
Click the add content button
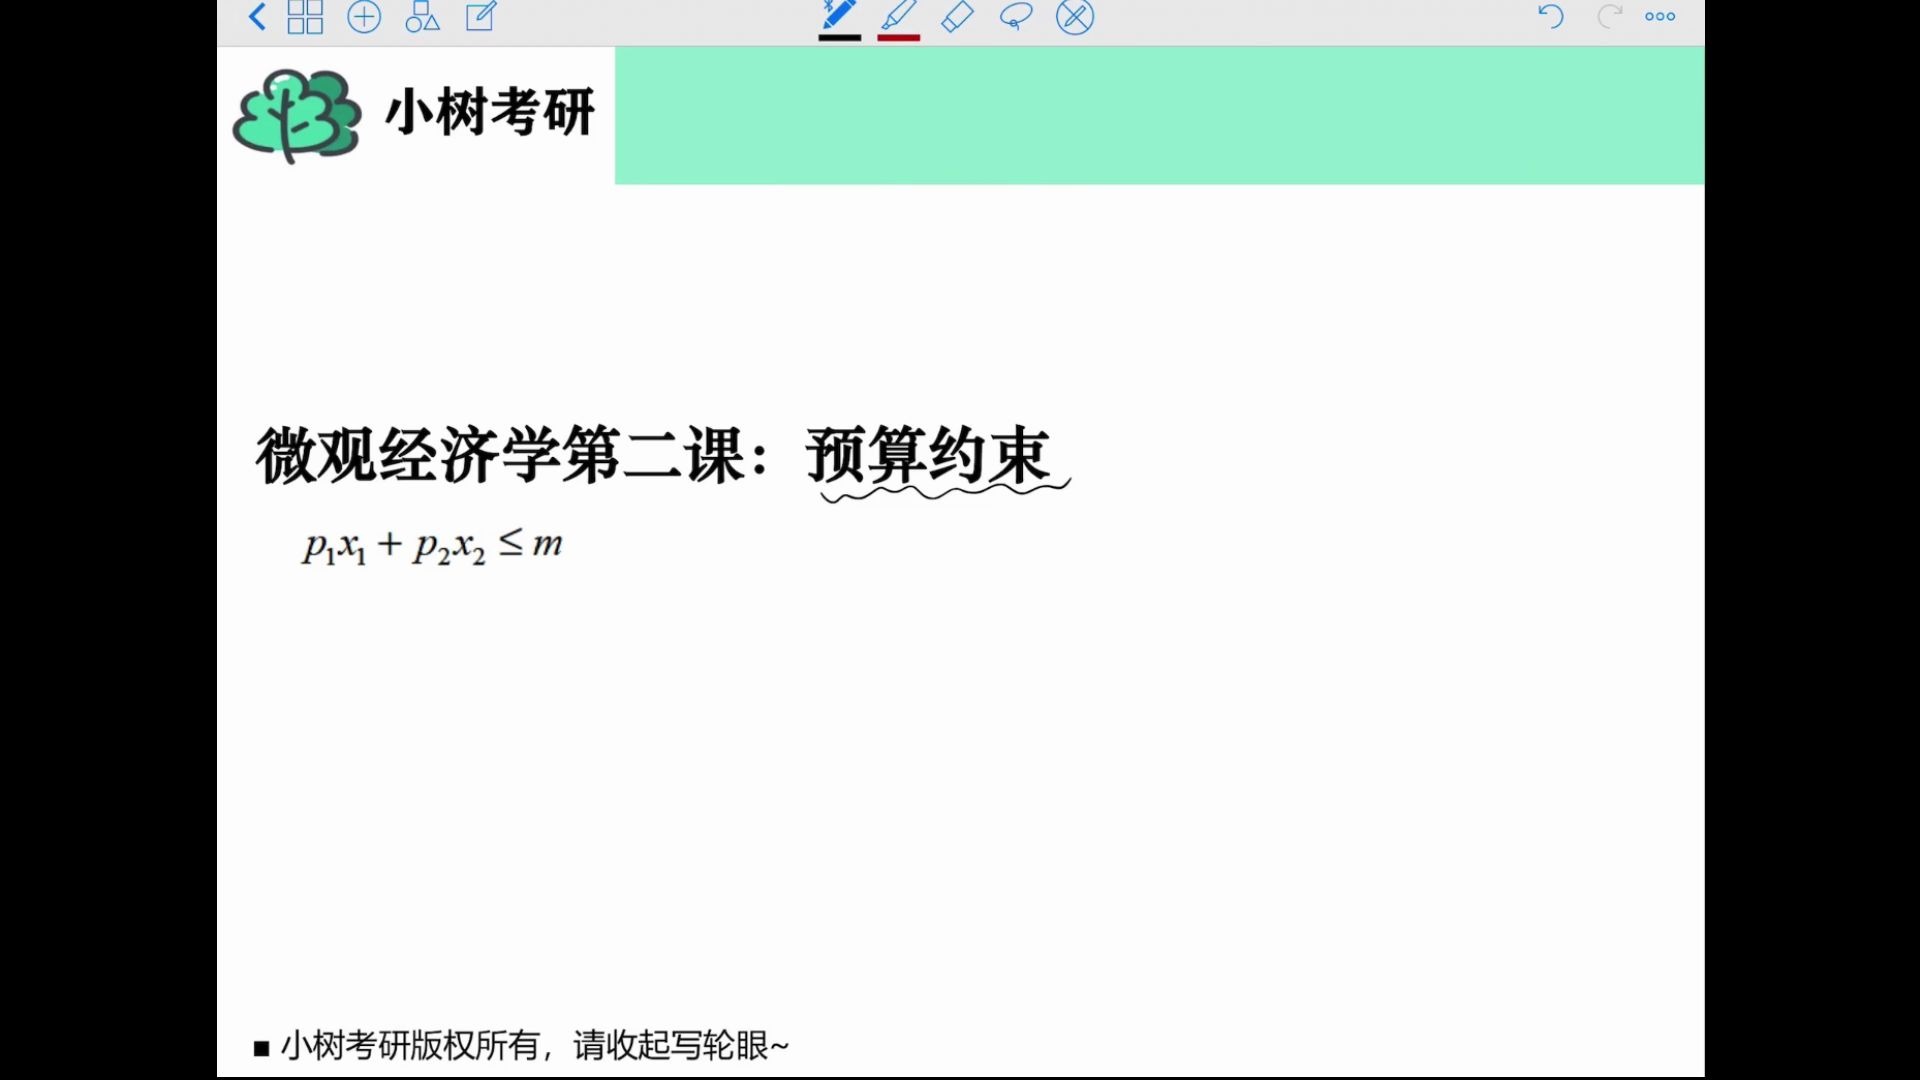[363, 16]
